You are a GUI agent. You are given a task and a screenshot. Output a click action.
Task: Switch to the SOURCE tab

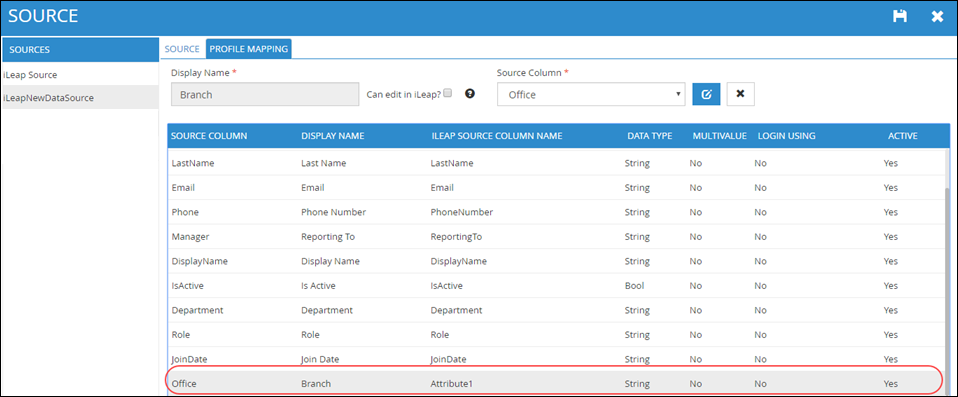pos(182,49)
